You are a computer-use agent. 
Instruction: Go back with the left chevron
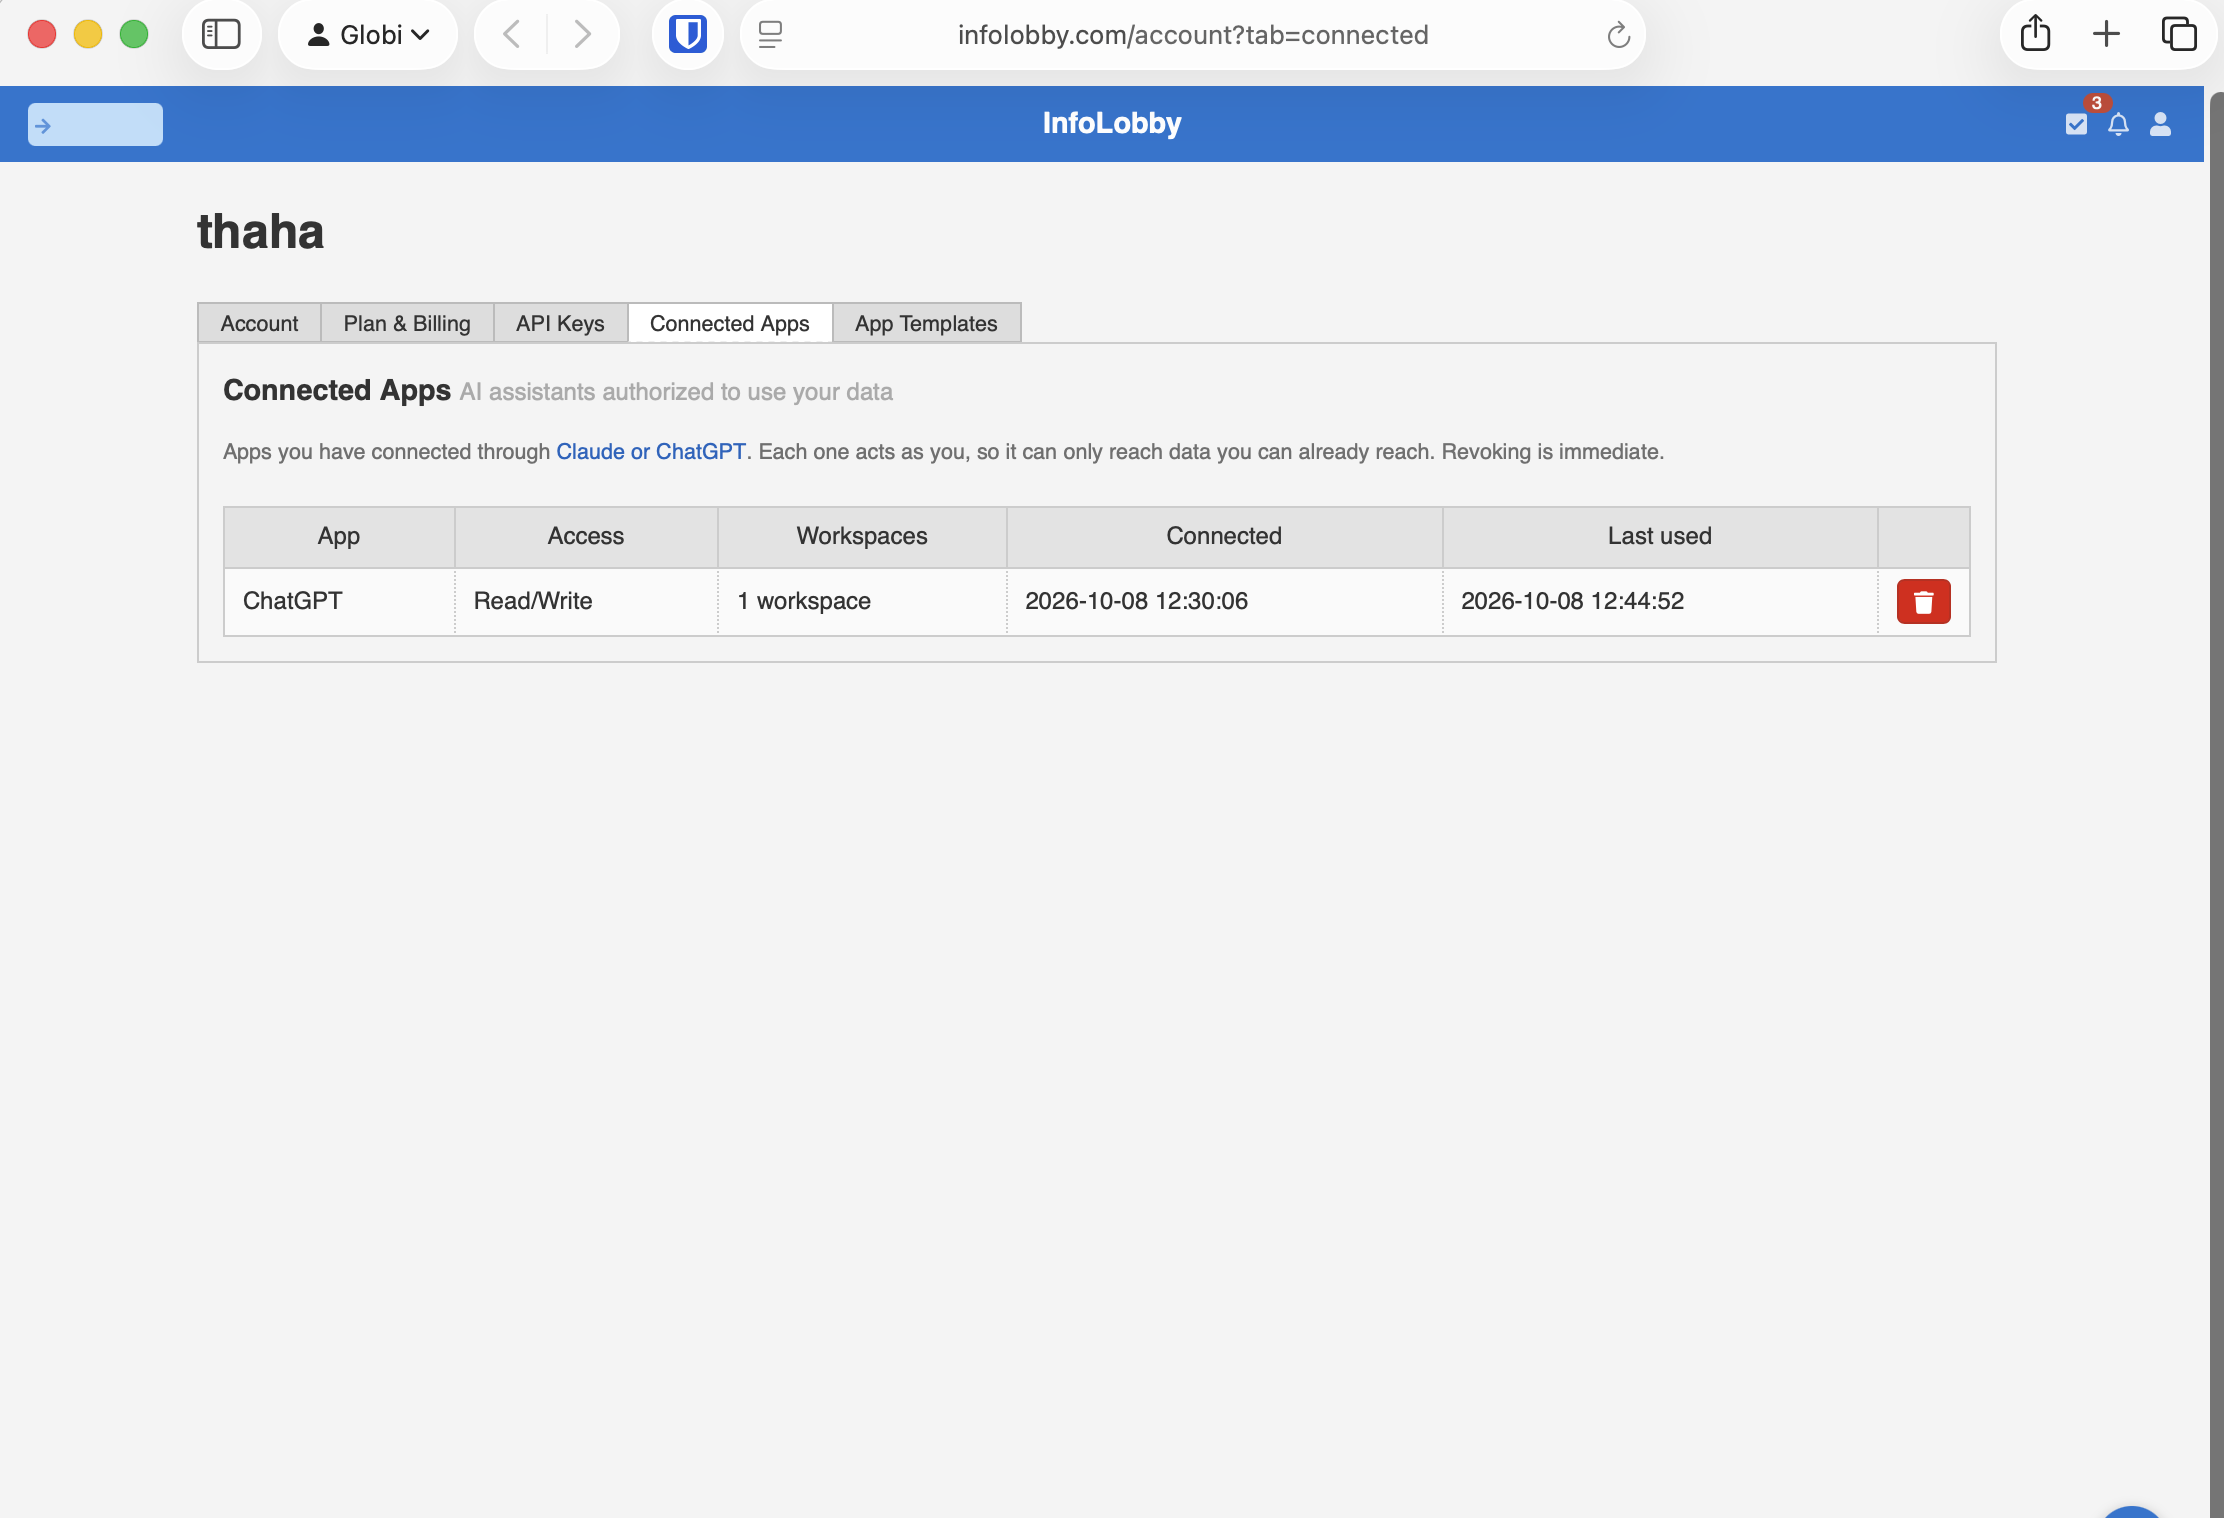tap(511, 35)
